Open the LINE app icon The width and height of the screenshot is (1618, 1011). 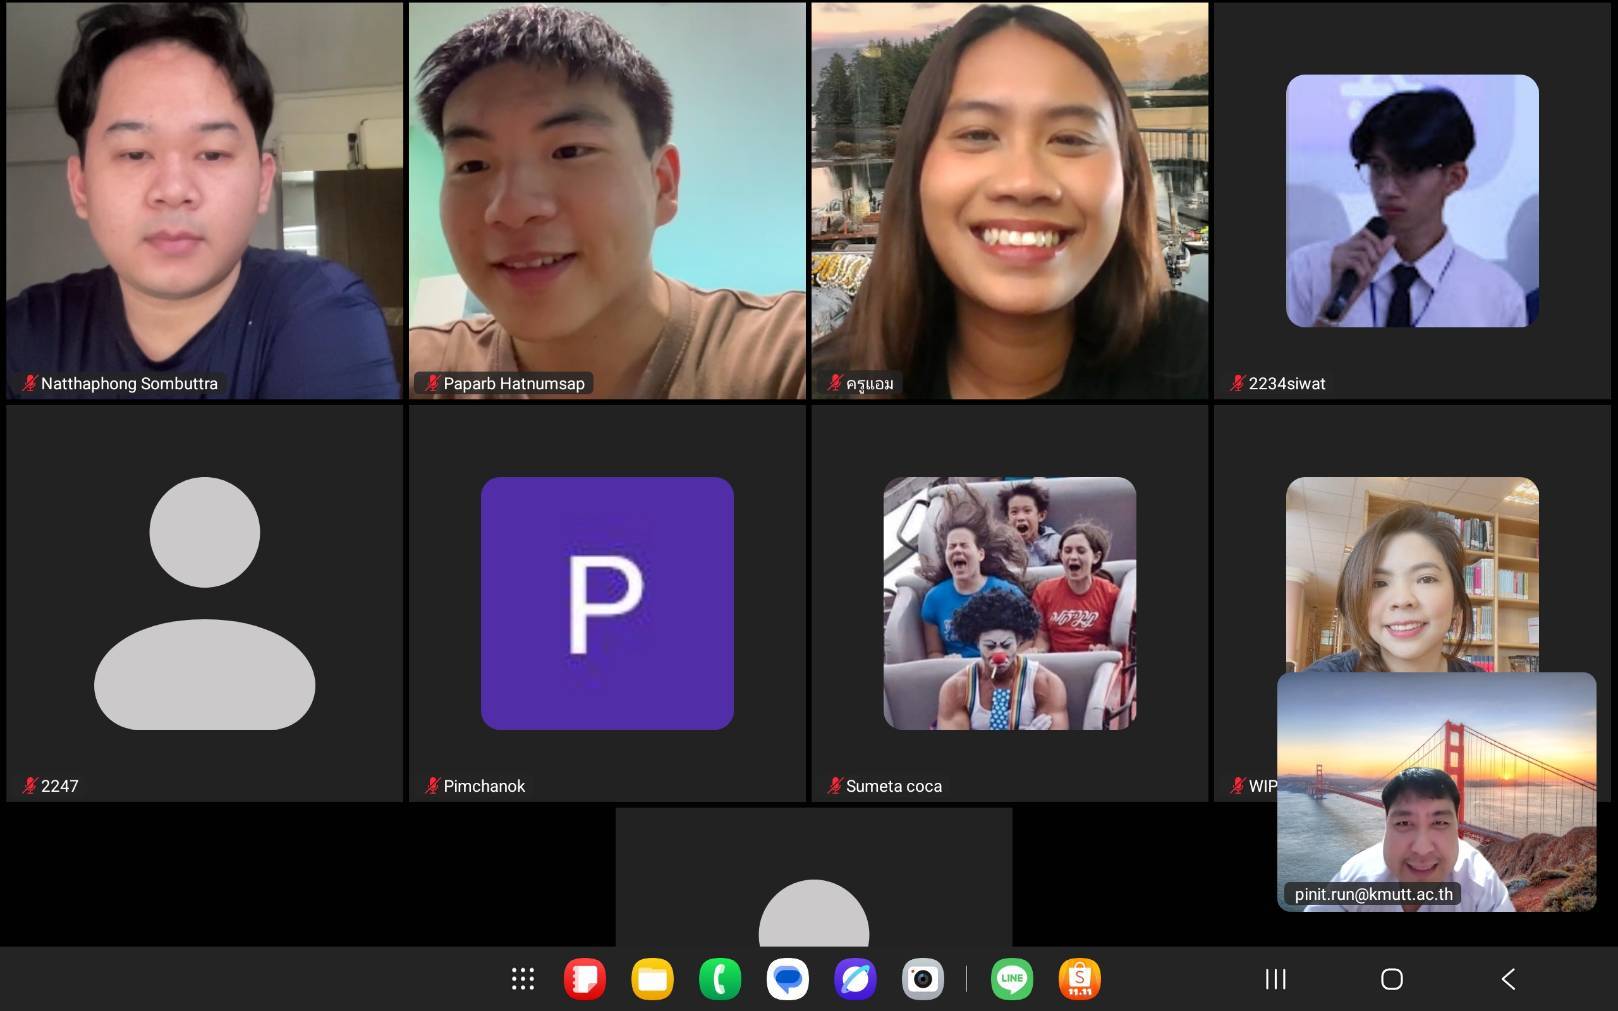point(1012,979)
